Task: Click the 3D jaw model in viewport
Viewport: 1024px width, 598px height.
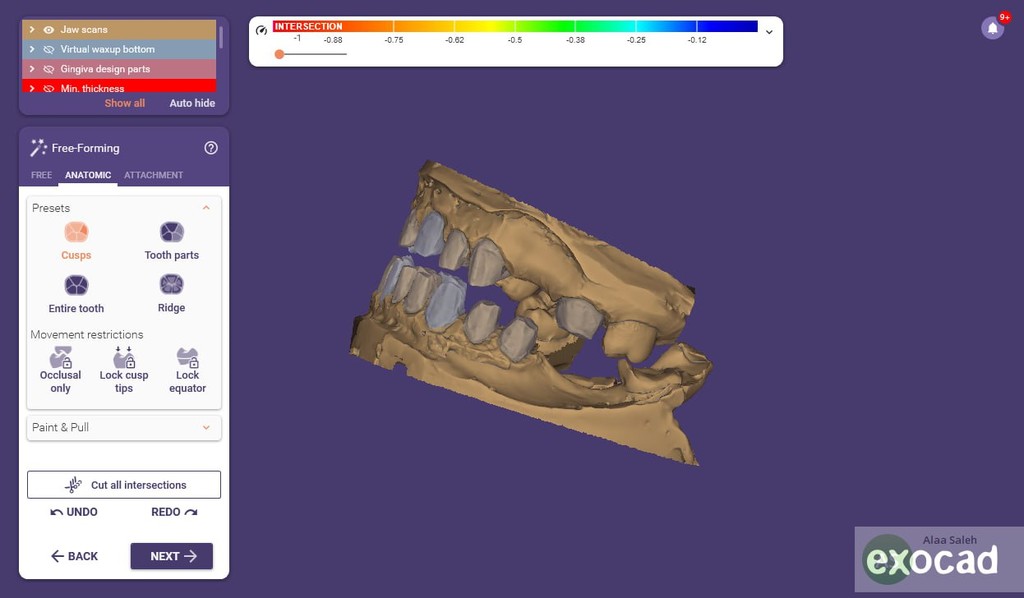Action: pos(529,312)
